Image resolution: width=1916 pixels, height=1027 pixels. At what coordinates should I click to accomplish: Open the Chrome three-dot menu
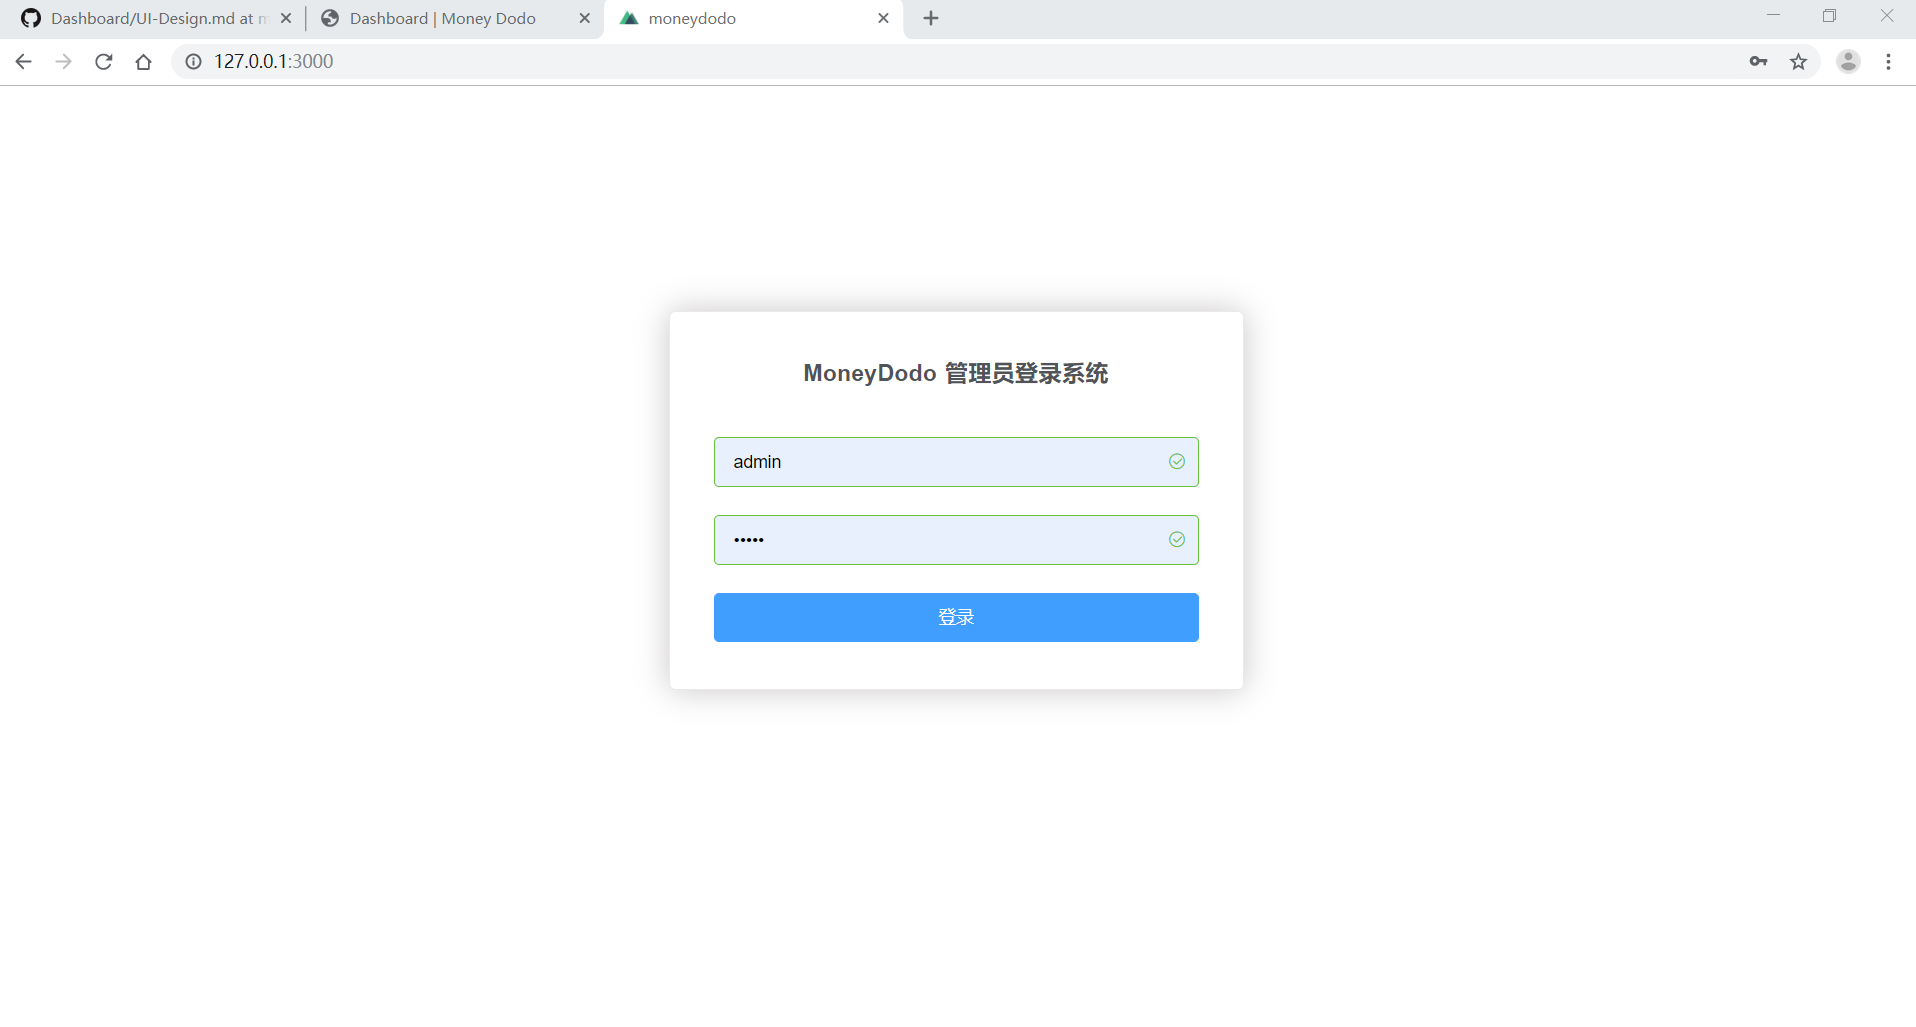1888,62
